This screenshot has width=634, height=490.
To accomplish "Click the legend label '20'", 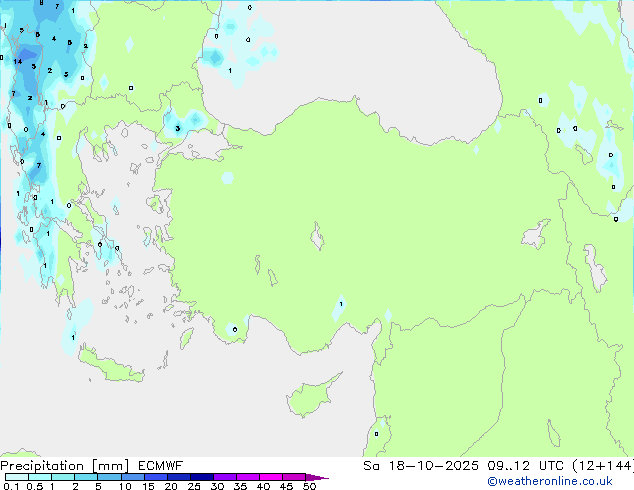I will (x=171, y=486).
